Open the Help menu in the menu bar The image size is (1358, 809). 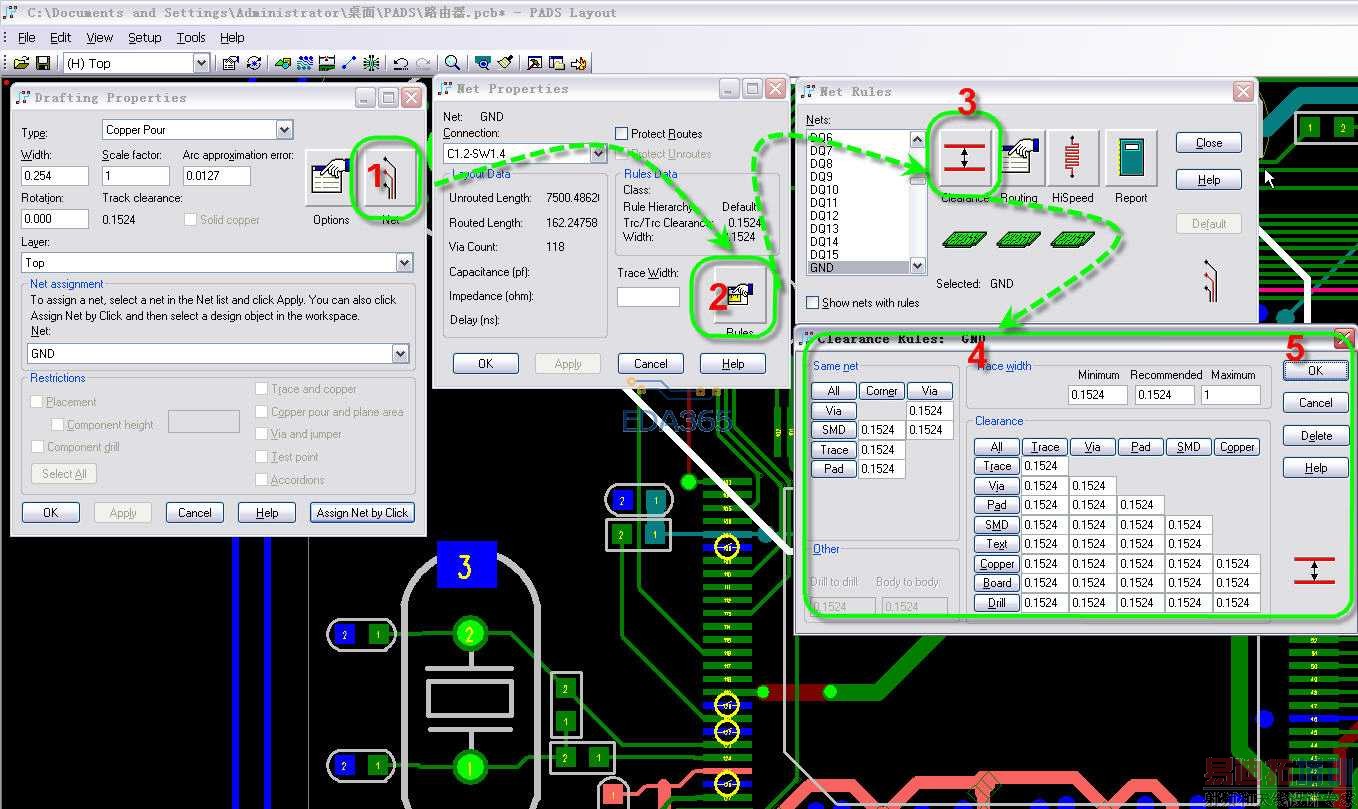pyautogui.click(x=232, y=37)
